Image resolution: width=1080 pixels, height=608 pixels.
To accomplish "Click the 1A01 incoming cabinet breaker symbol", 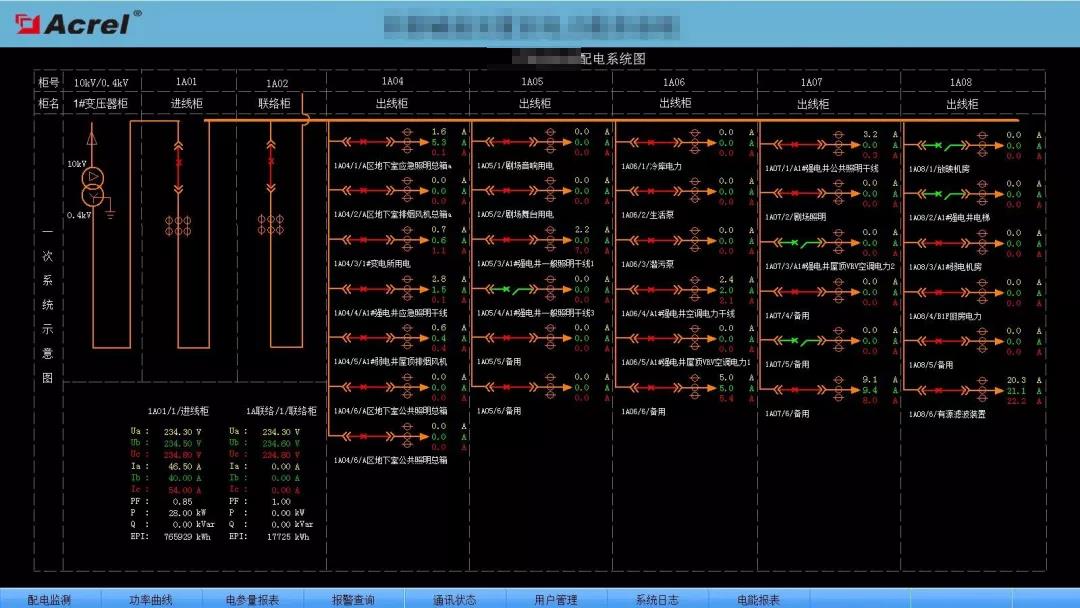I will [x=179, y=161].
